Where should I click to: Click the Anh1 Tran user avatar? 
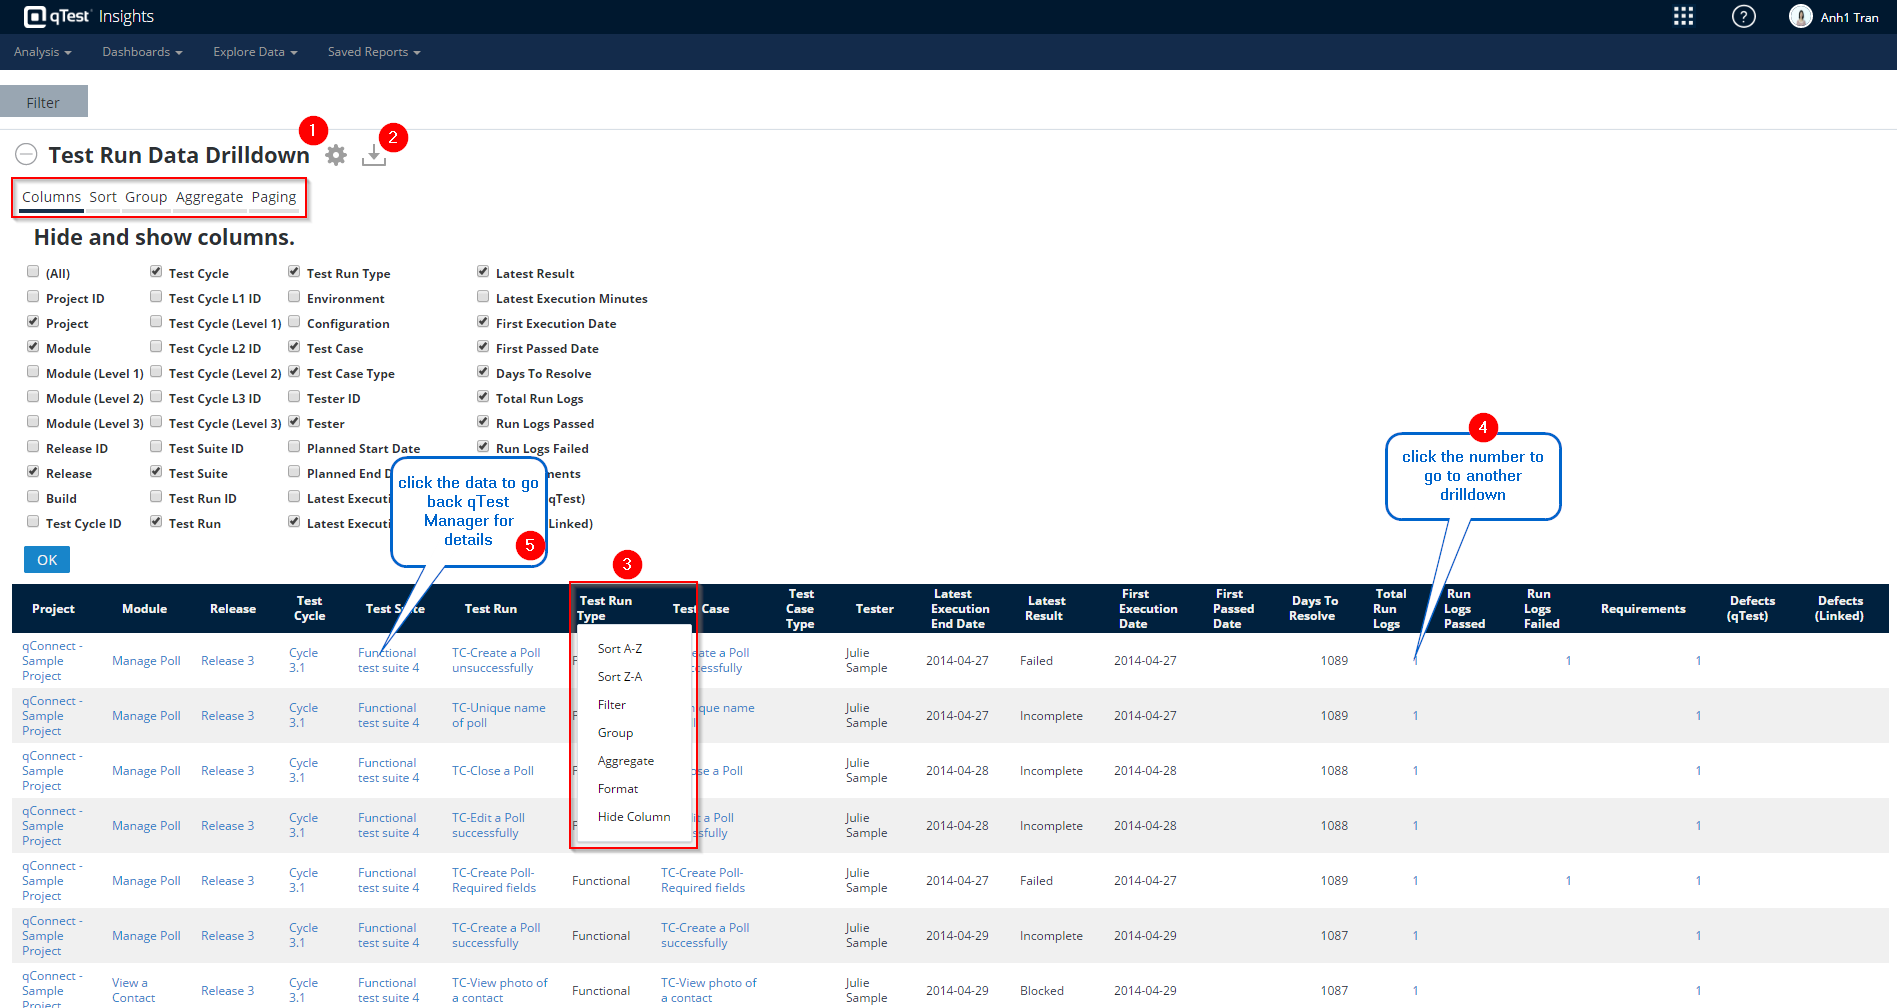coord(1800,16)
